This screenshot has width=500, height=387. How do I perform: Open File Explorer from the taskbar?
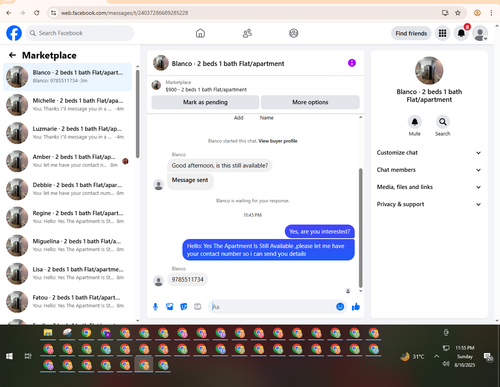[48, 333]
